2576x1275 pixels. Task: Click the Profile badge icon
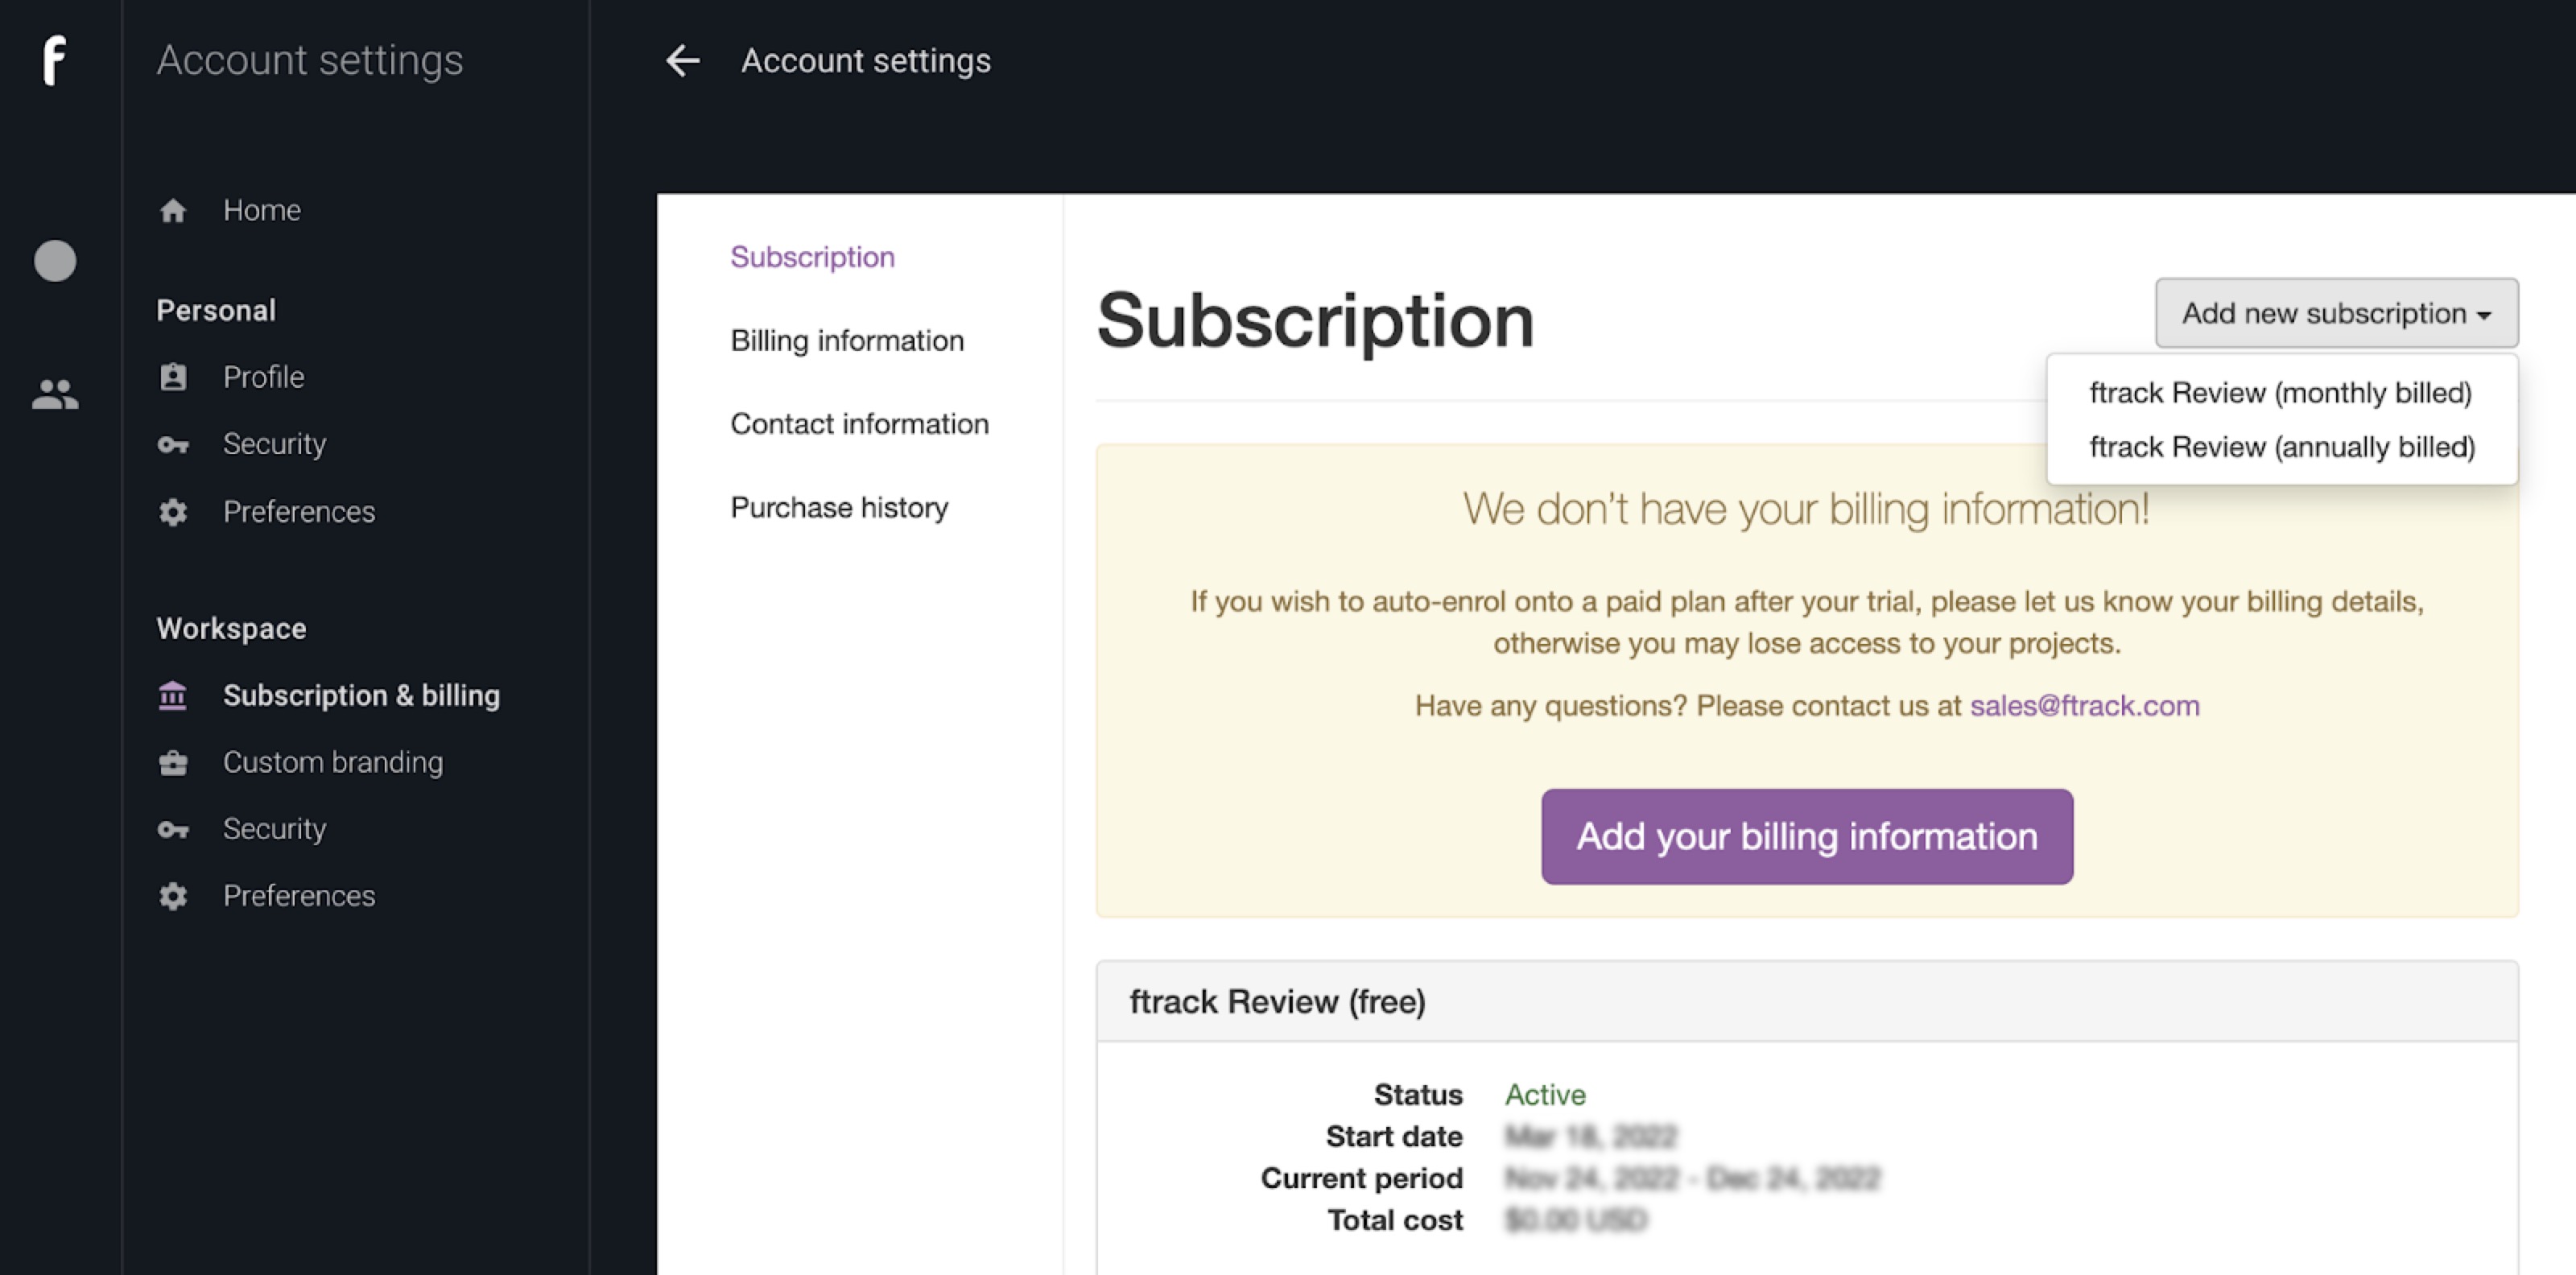tap(173, 377)
